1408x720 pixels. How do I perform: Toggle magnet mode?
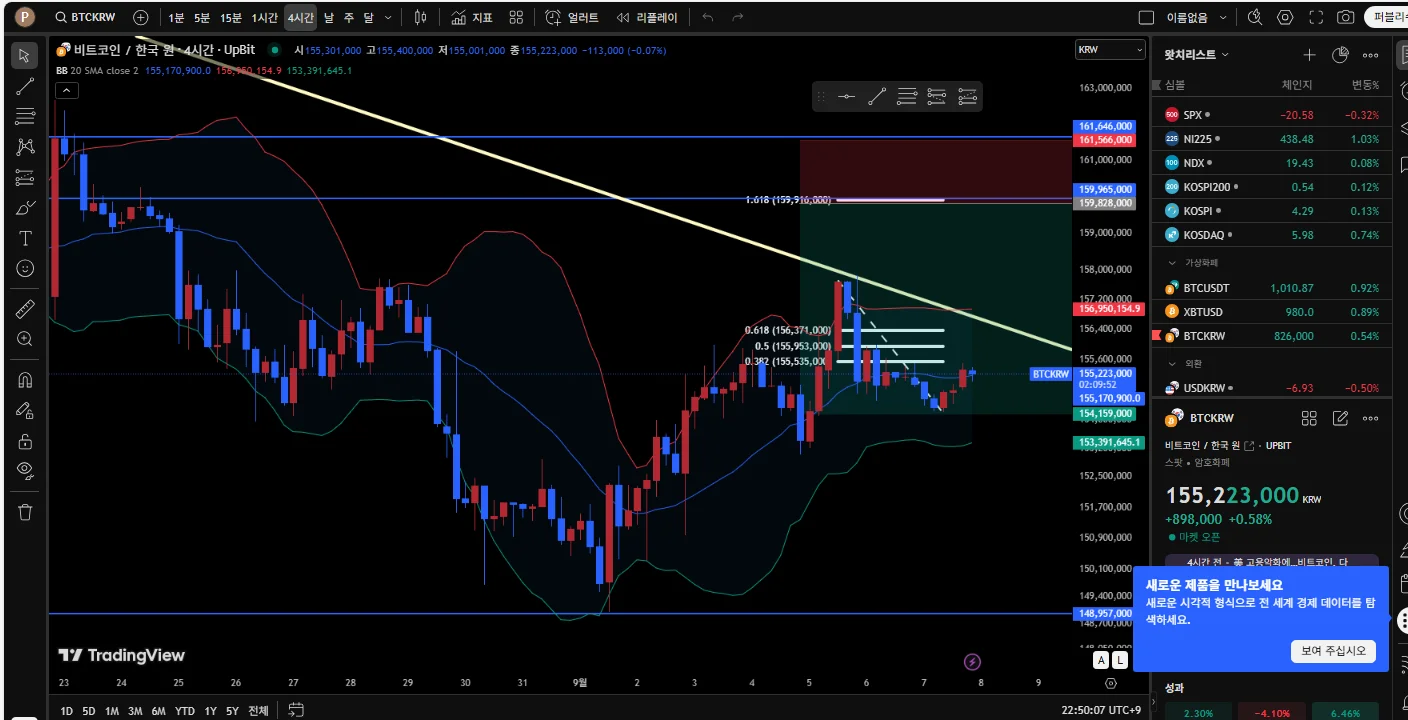click(25, 380)
